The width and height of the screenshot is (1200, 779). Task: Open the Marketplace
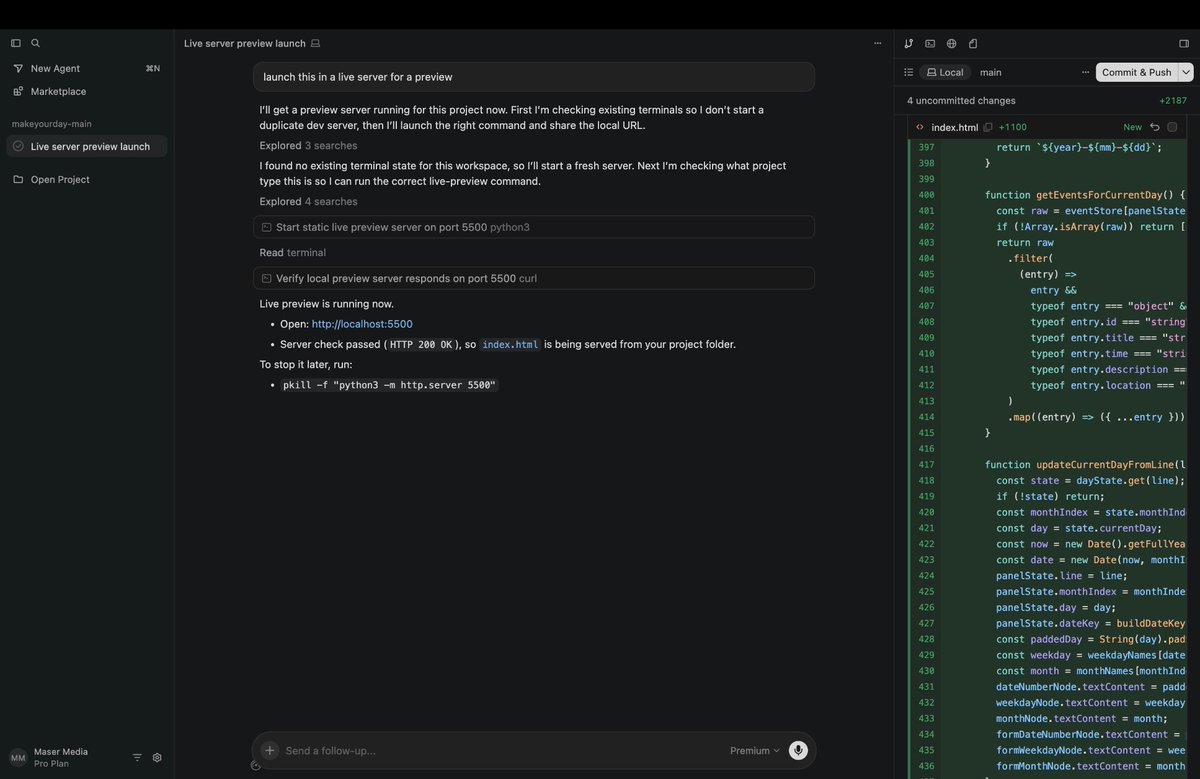tap(87, 91)
